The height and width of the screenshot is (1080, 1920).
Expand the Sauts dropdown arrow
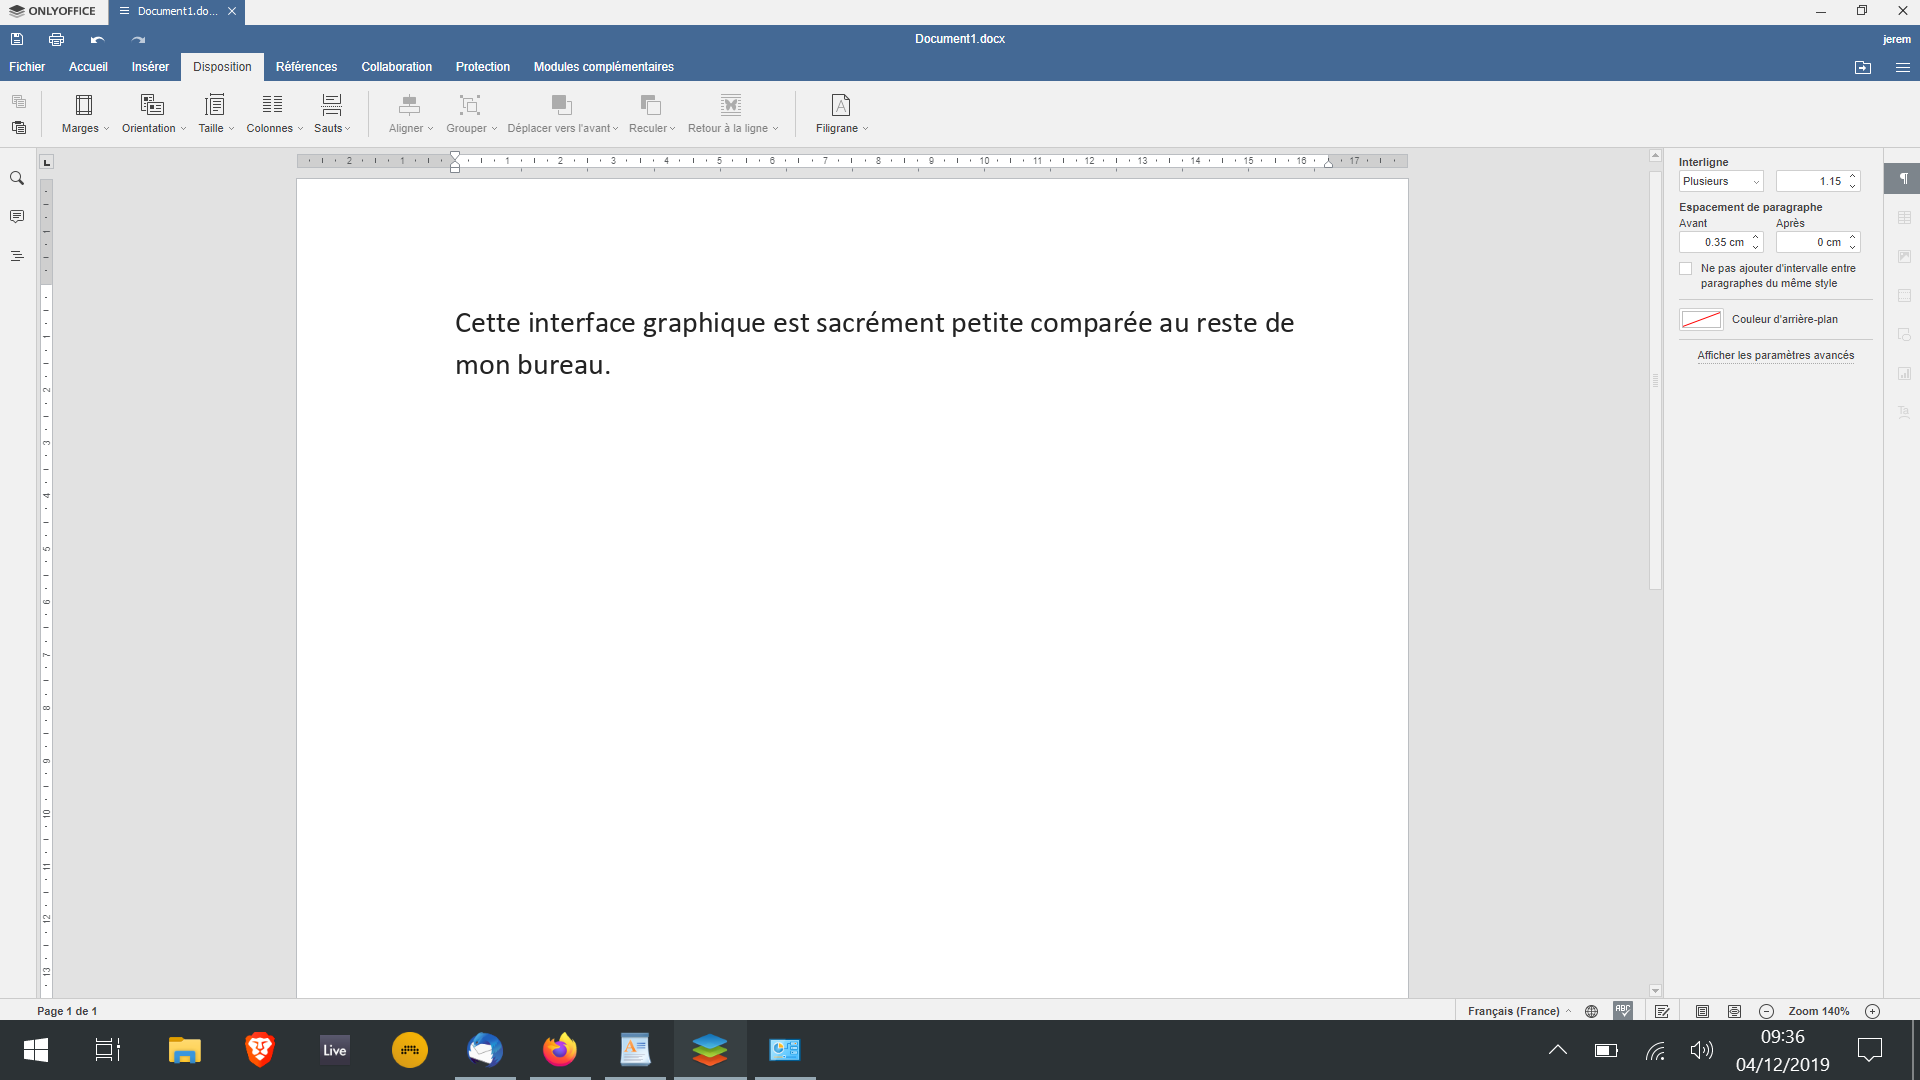[x=348, y=129]
